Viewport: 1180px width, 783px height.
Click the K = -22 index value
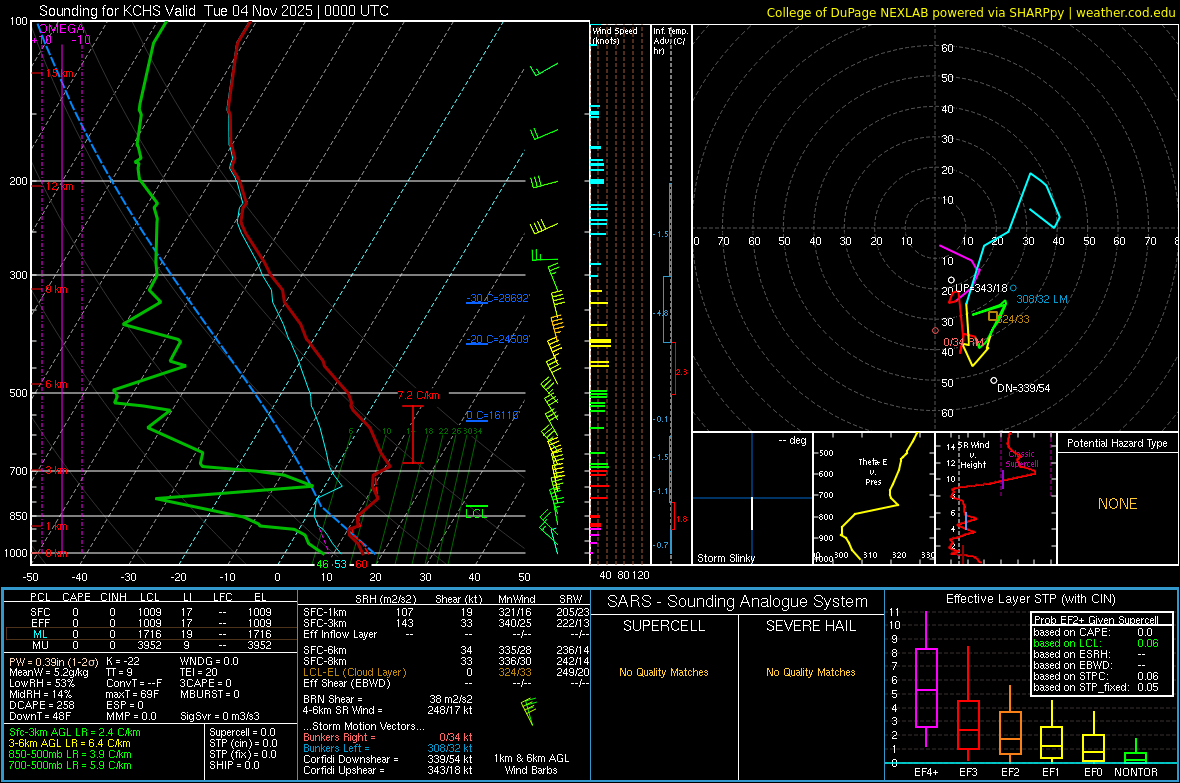pyautogui.click(x=123, y=661)
